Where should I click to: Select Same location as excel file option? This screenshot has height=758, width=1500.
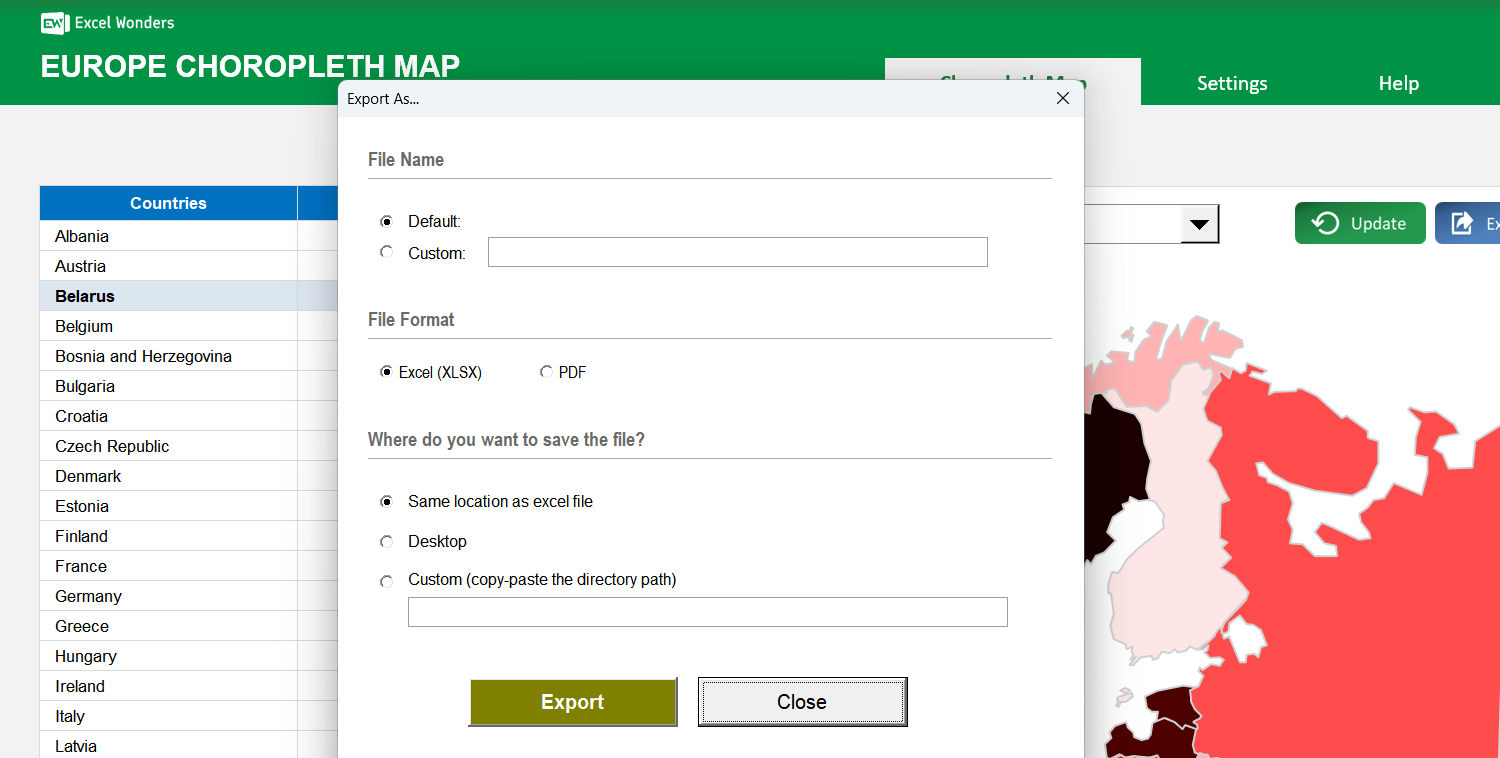(x=386, y=501)
